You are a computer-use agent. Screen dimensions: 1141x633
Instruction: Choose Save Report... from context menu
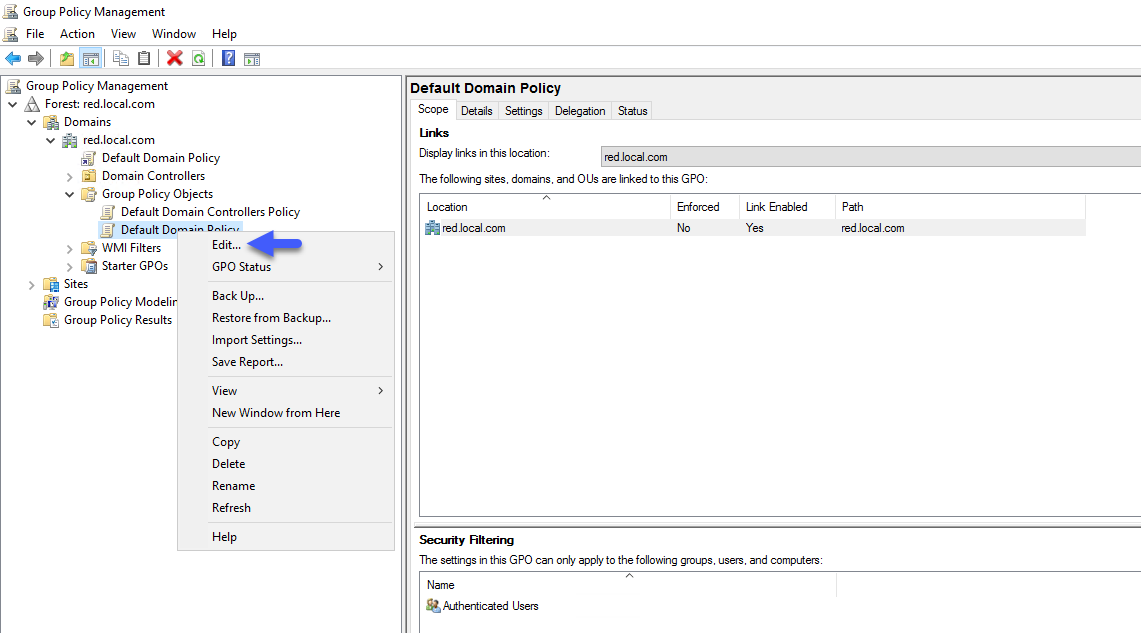pos(286,362)
